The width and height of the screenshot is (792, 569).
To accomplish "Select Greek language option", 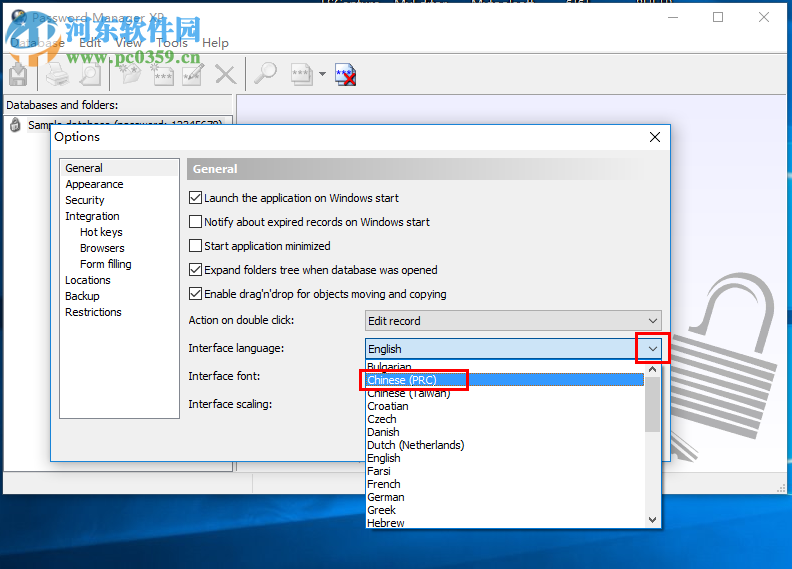I will tap(505, 510).
